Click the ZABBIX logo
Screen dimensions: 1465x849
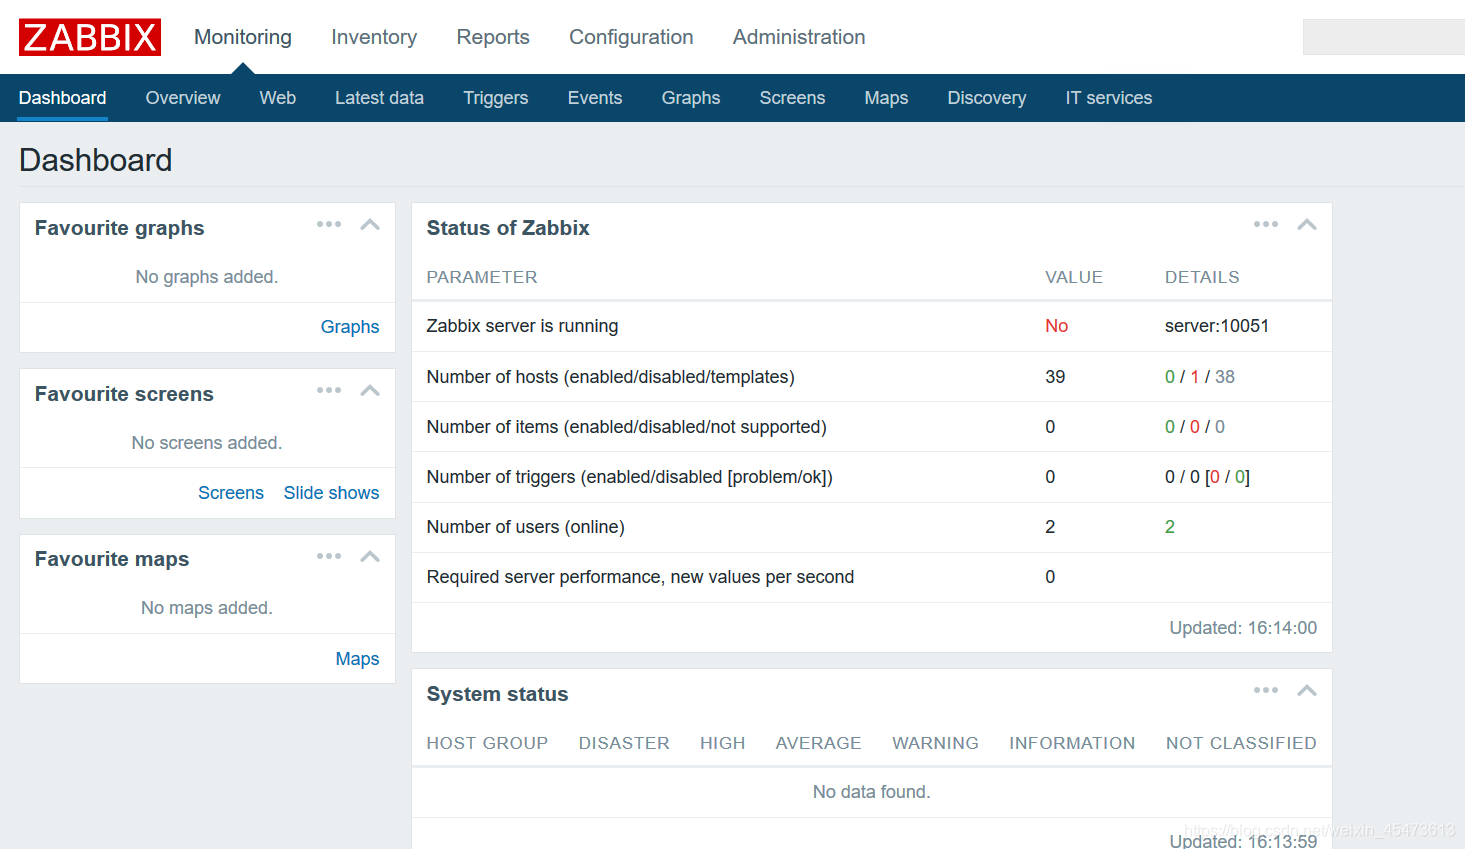(x=90, y=37)
